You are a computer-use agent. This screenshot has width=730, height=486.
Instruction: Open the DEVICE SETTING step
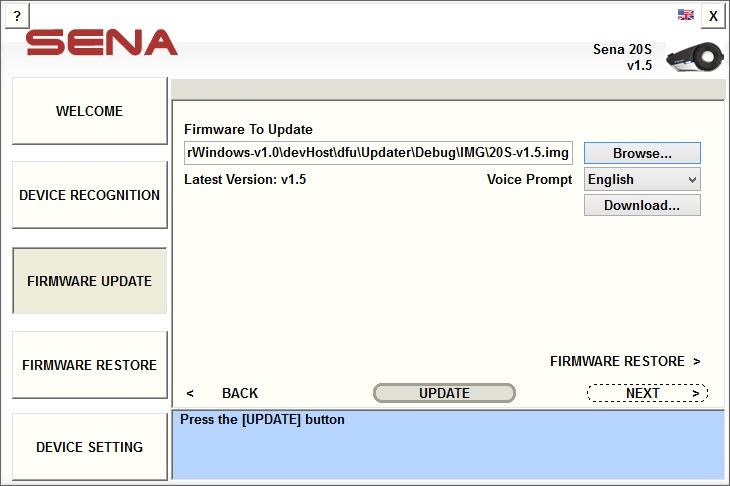click(89, 447)
